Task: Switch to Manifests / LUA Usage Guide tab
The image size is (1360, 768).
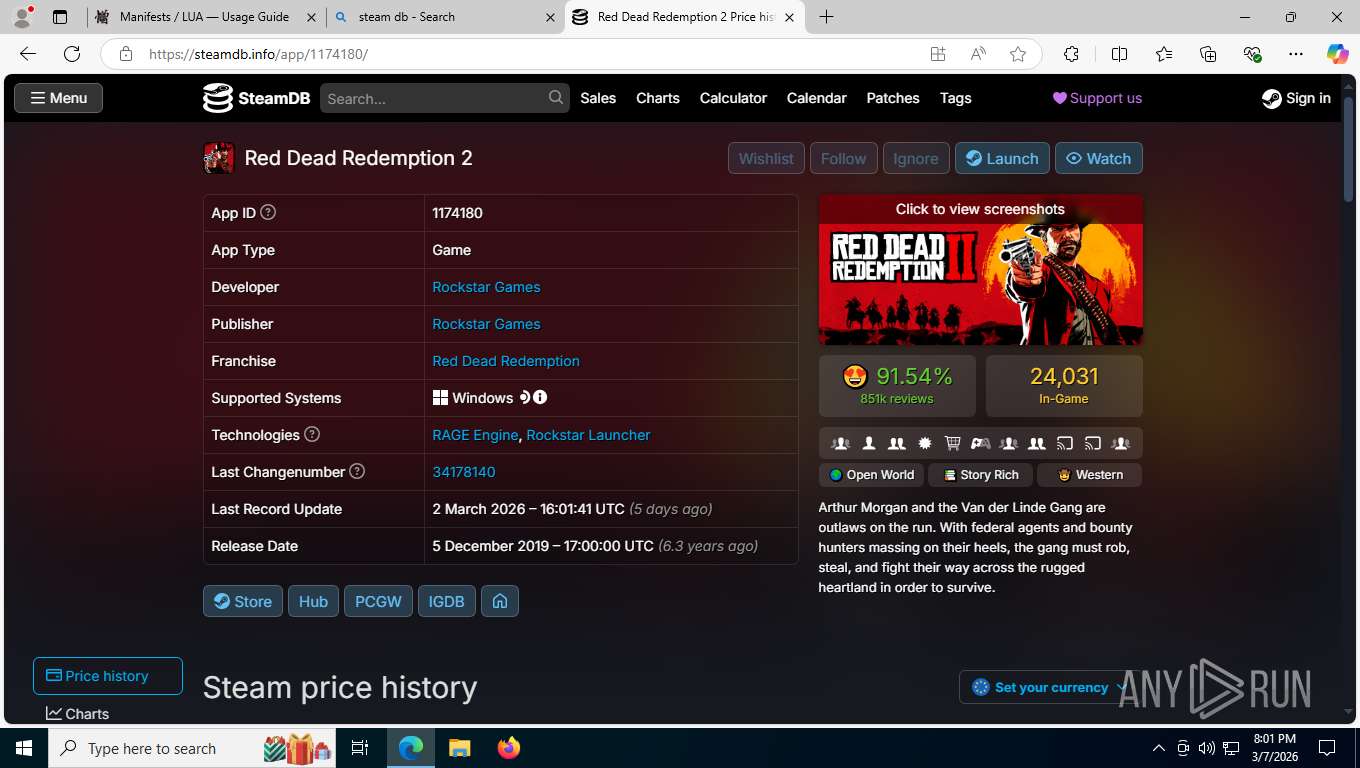Action: [205, 17]
